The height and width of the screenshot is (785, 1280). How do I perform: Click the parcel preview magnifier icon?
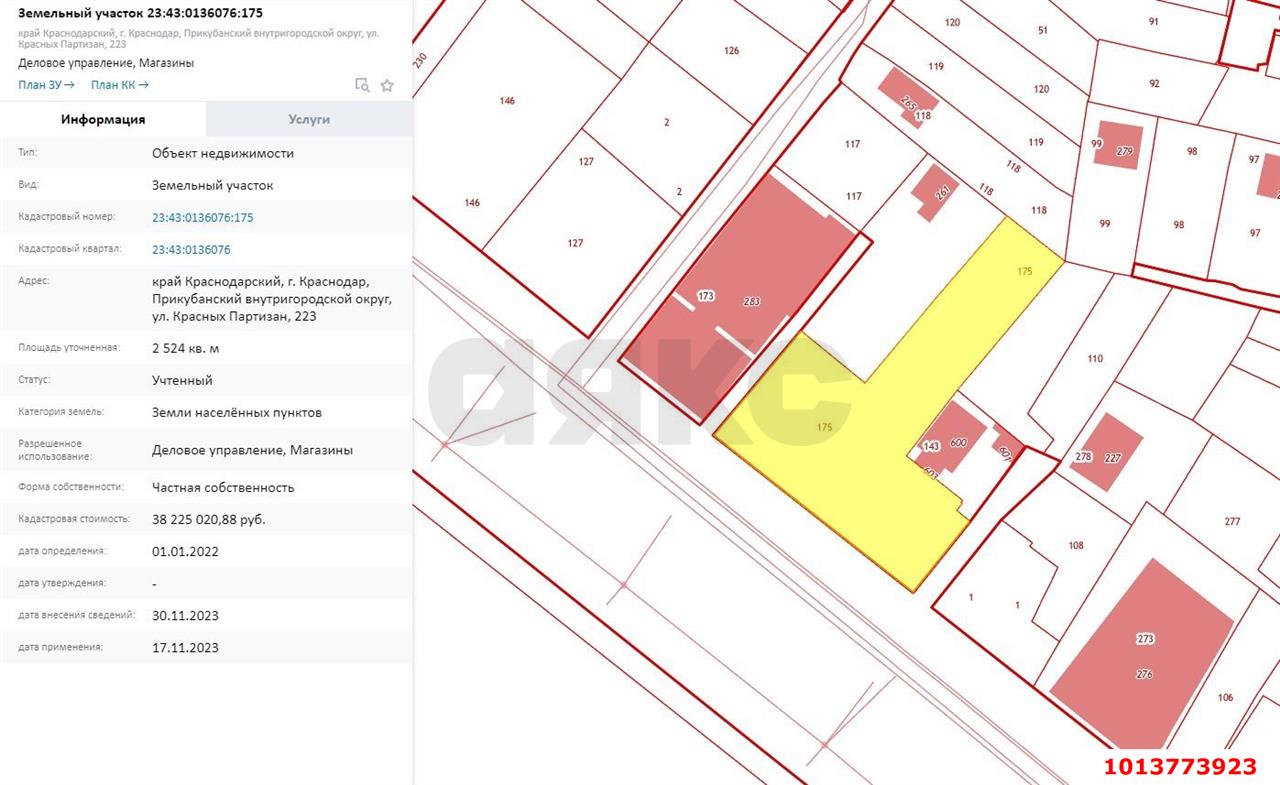click(x=362, y=85)
